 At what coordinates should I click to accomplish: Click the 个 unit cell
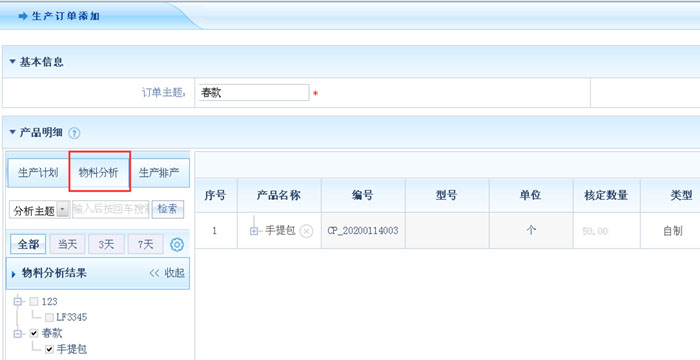click(x=531, y=231)
